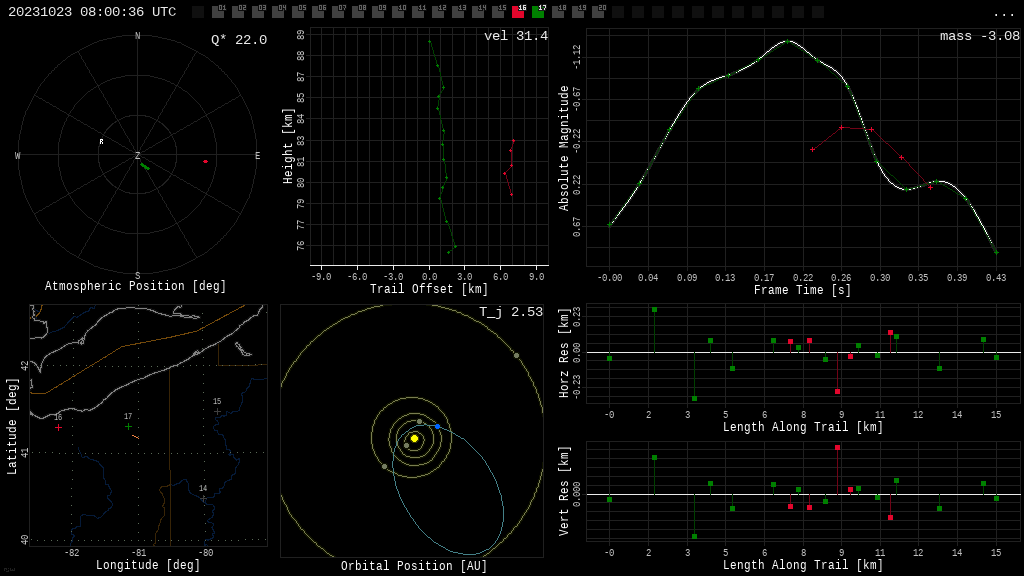Click the 20231023 08:00:36 UTC timestamp

pos(92,12)
